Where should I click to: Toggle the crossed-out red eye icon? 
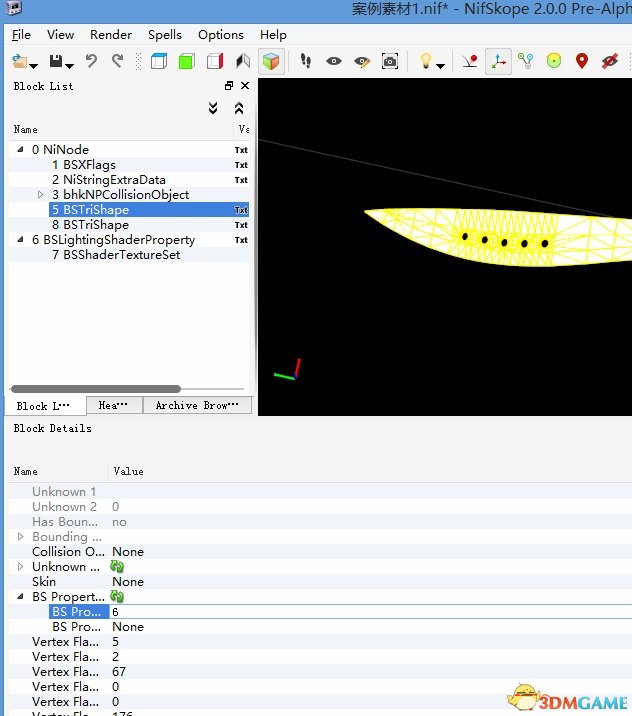[610, 61]
